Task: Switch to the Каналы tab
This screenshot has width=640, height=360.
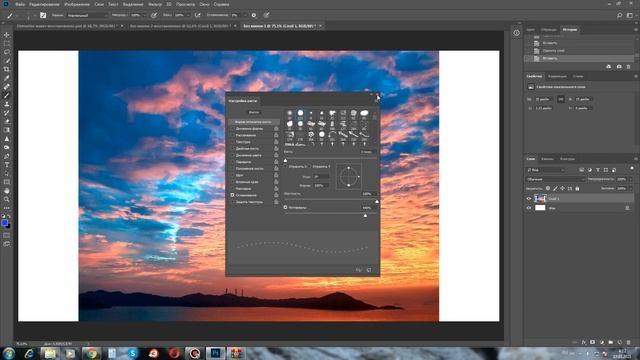Action: (x=547, y=159)
